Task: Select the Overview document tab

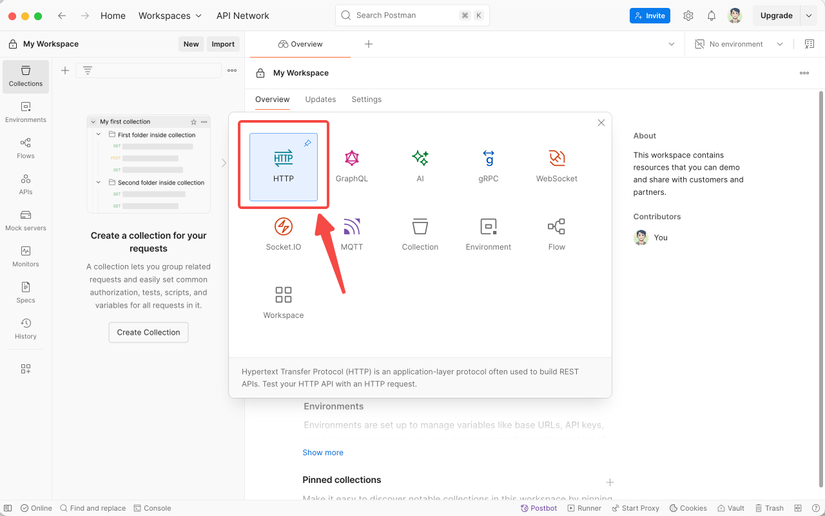Action: [300, 44]
